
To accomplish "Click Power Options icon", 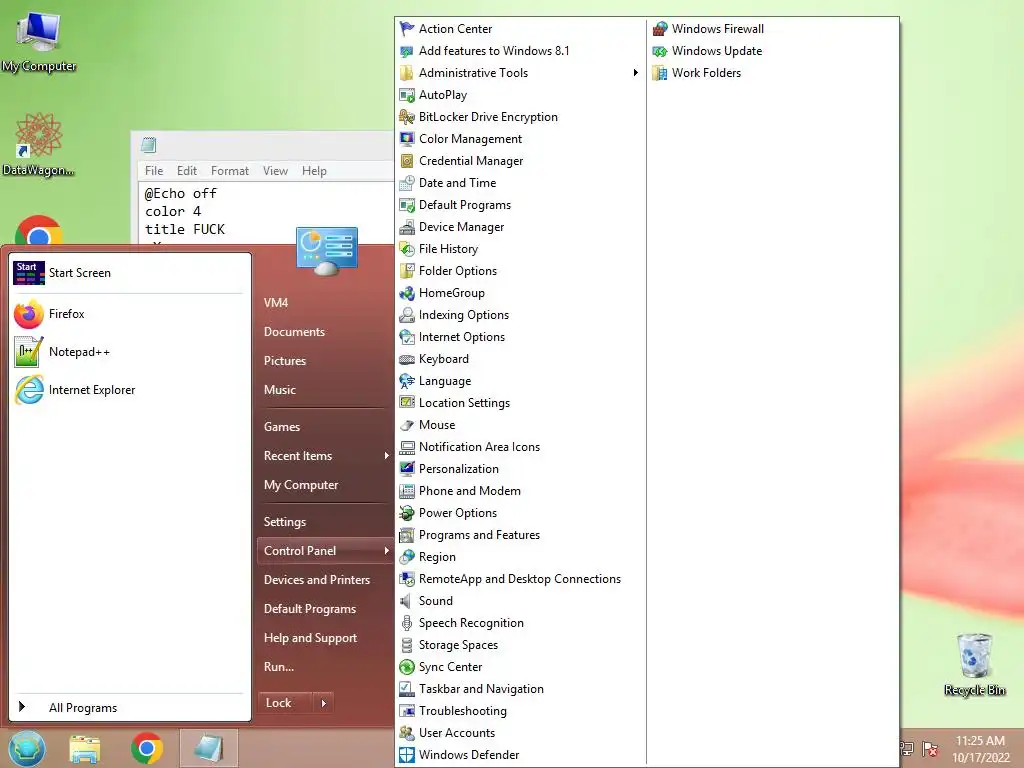I will (407, 513).
